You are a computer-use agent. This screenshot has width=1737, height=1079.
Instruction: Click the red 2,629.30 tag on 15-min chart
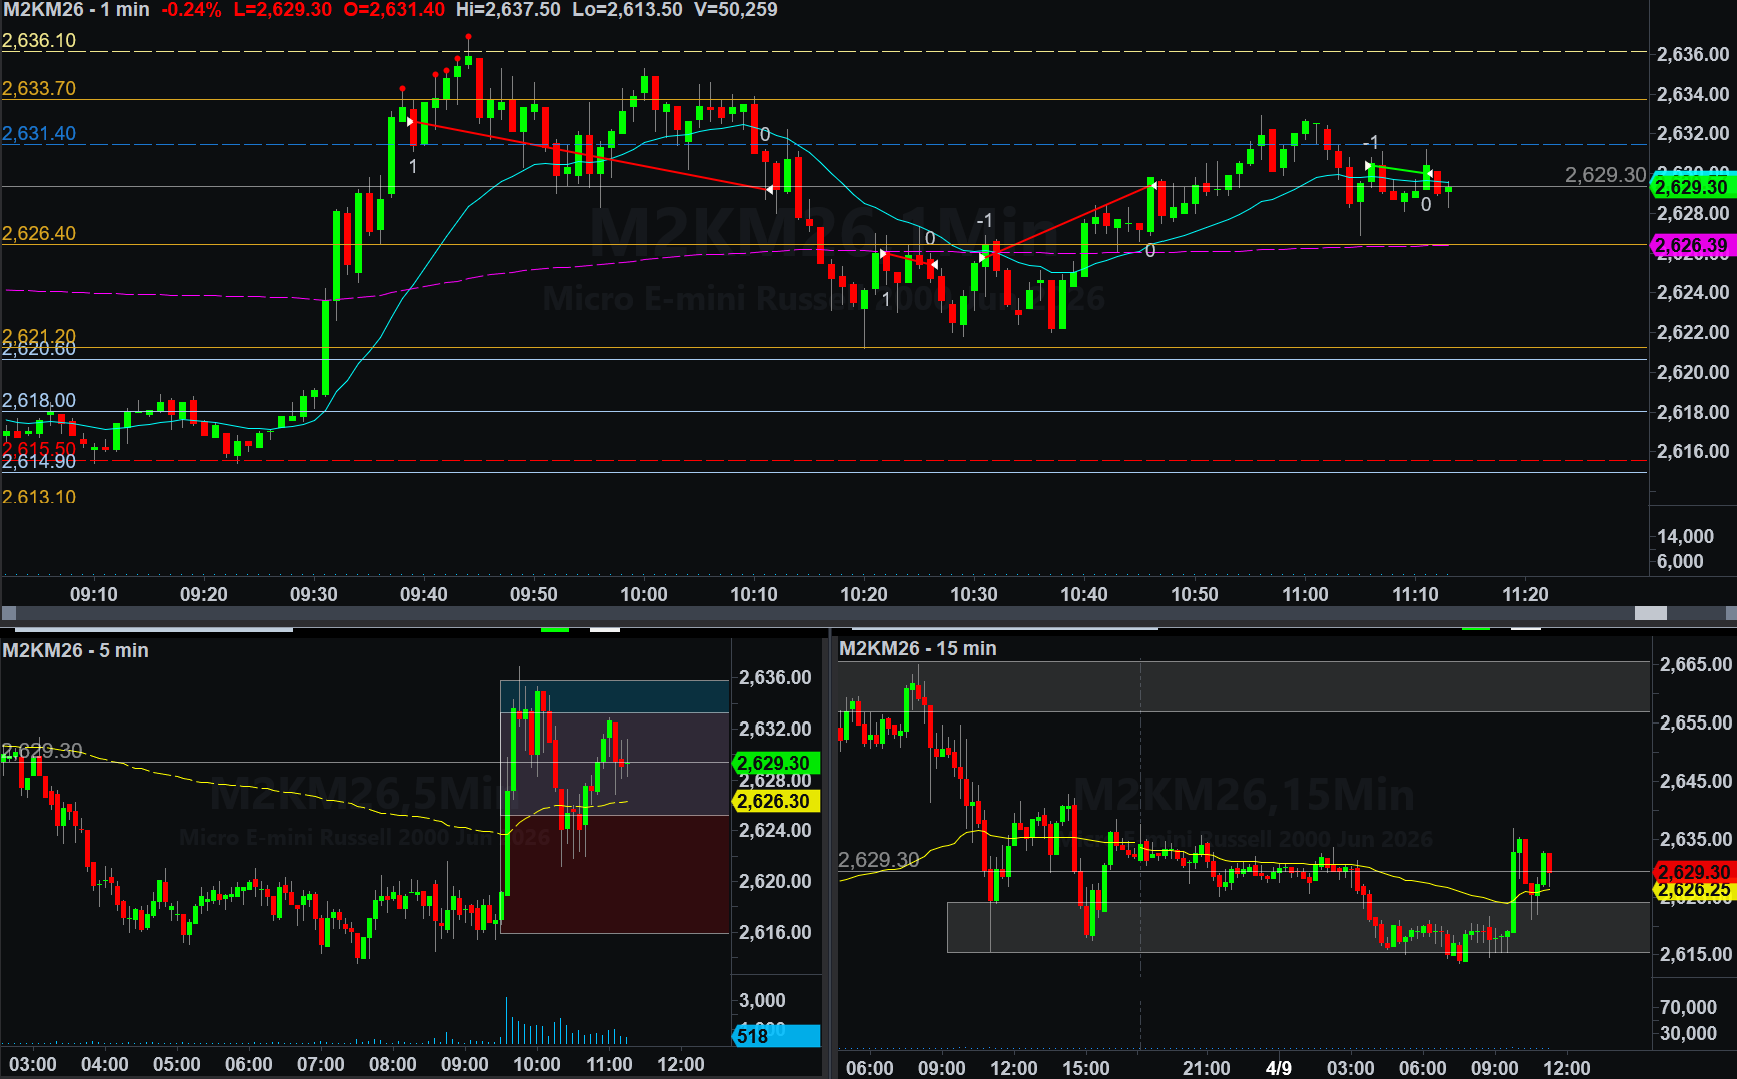click(x=1694, y=872)
